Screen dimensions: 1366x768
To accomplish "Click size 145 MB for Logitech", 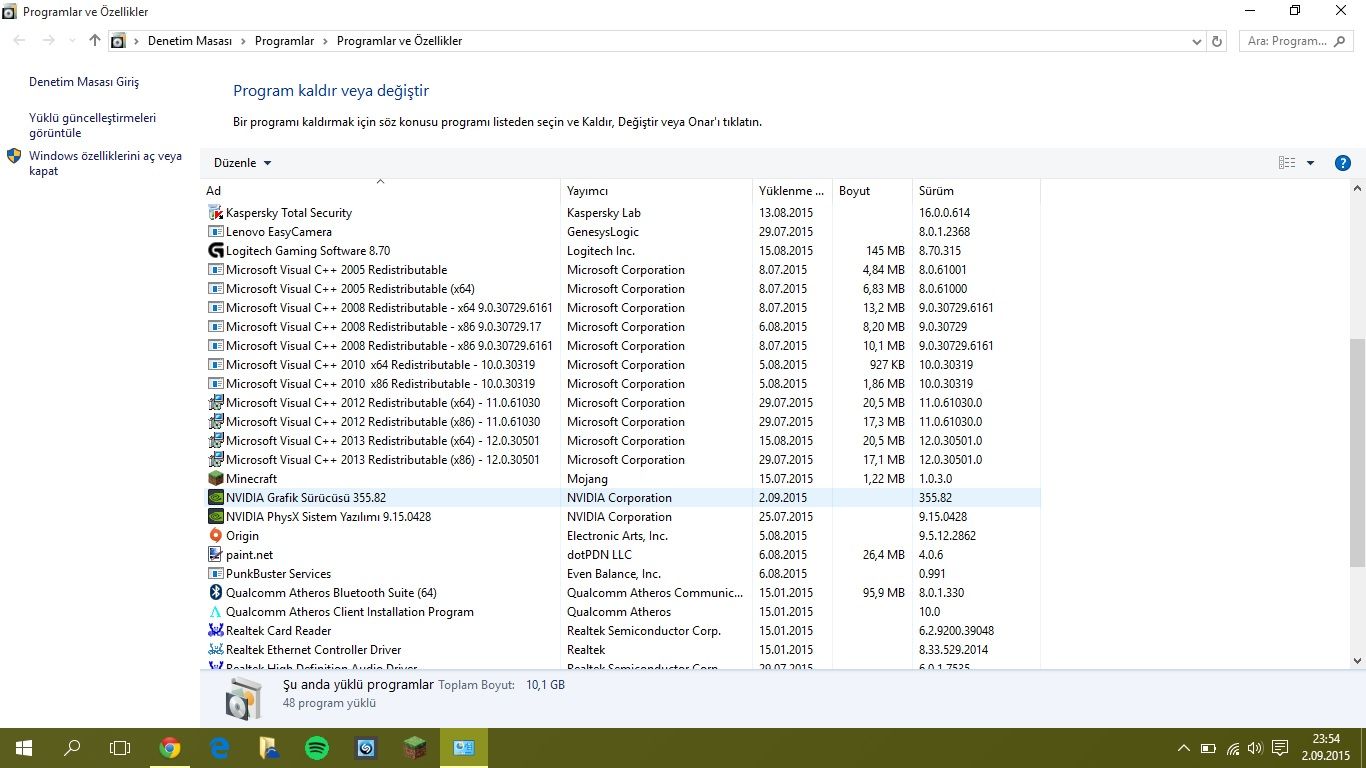I will pyautogui.click(x=886, y=251).
